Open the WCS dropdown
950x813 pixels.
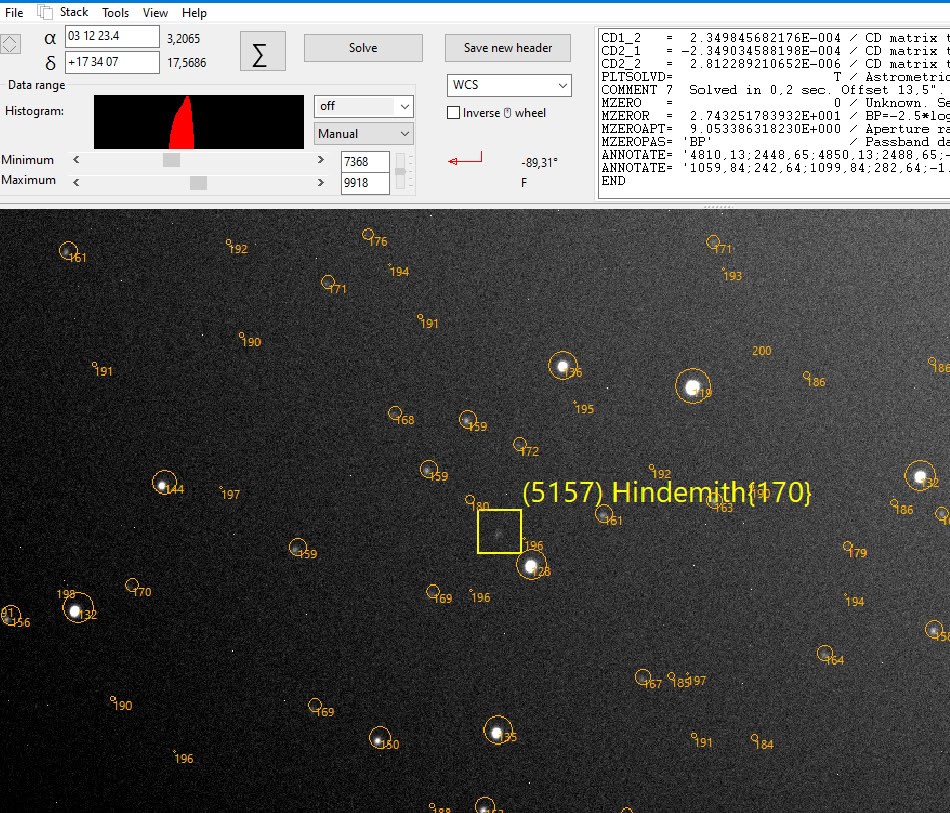click(509, 85)
